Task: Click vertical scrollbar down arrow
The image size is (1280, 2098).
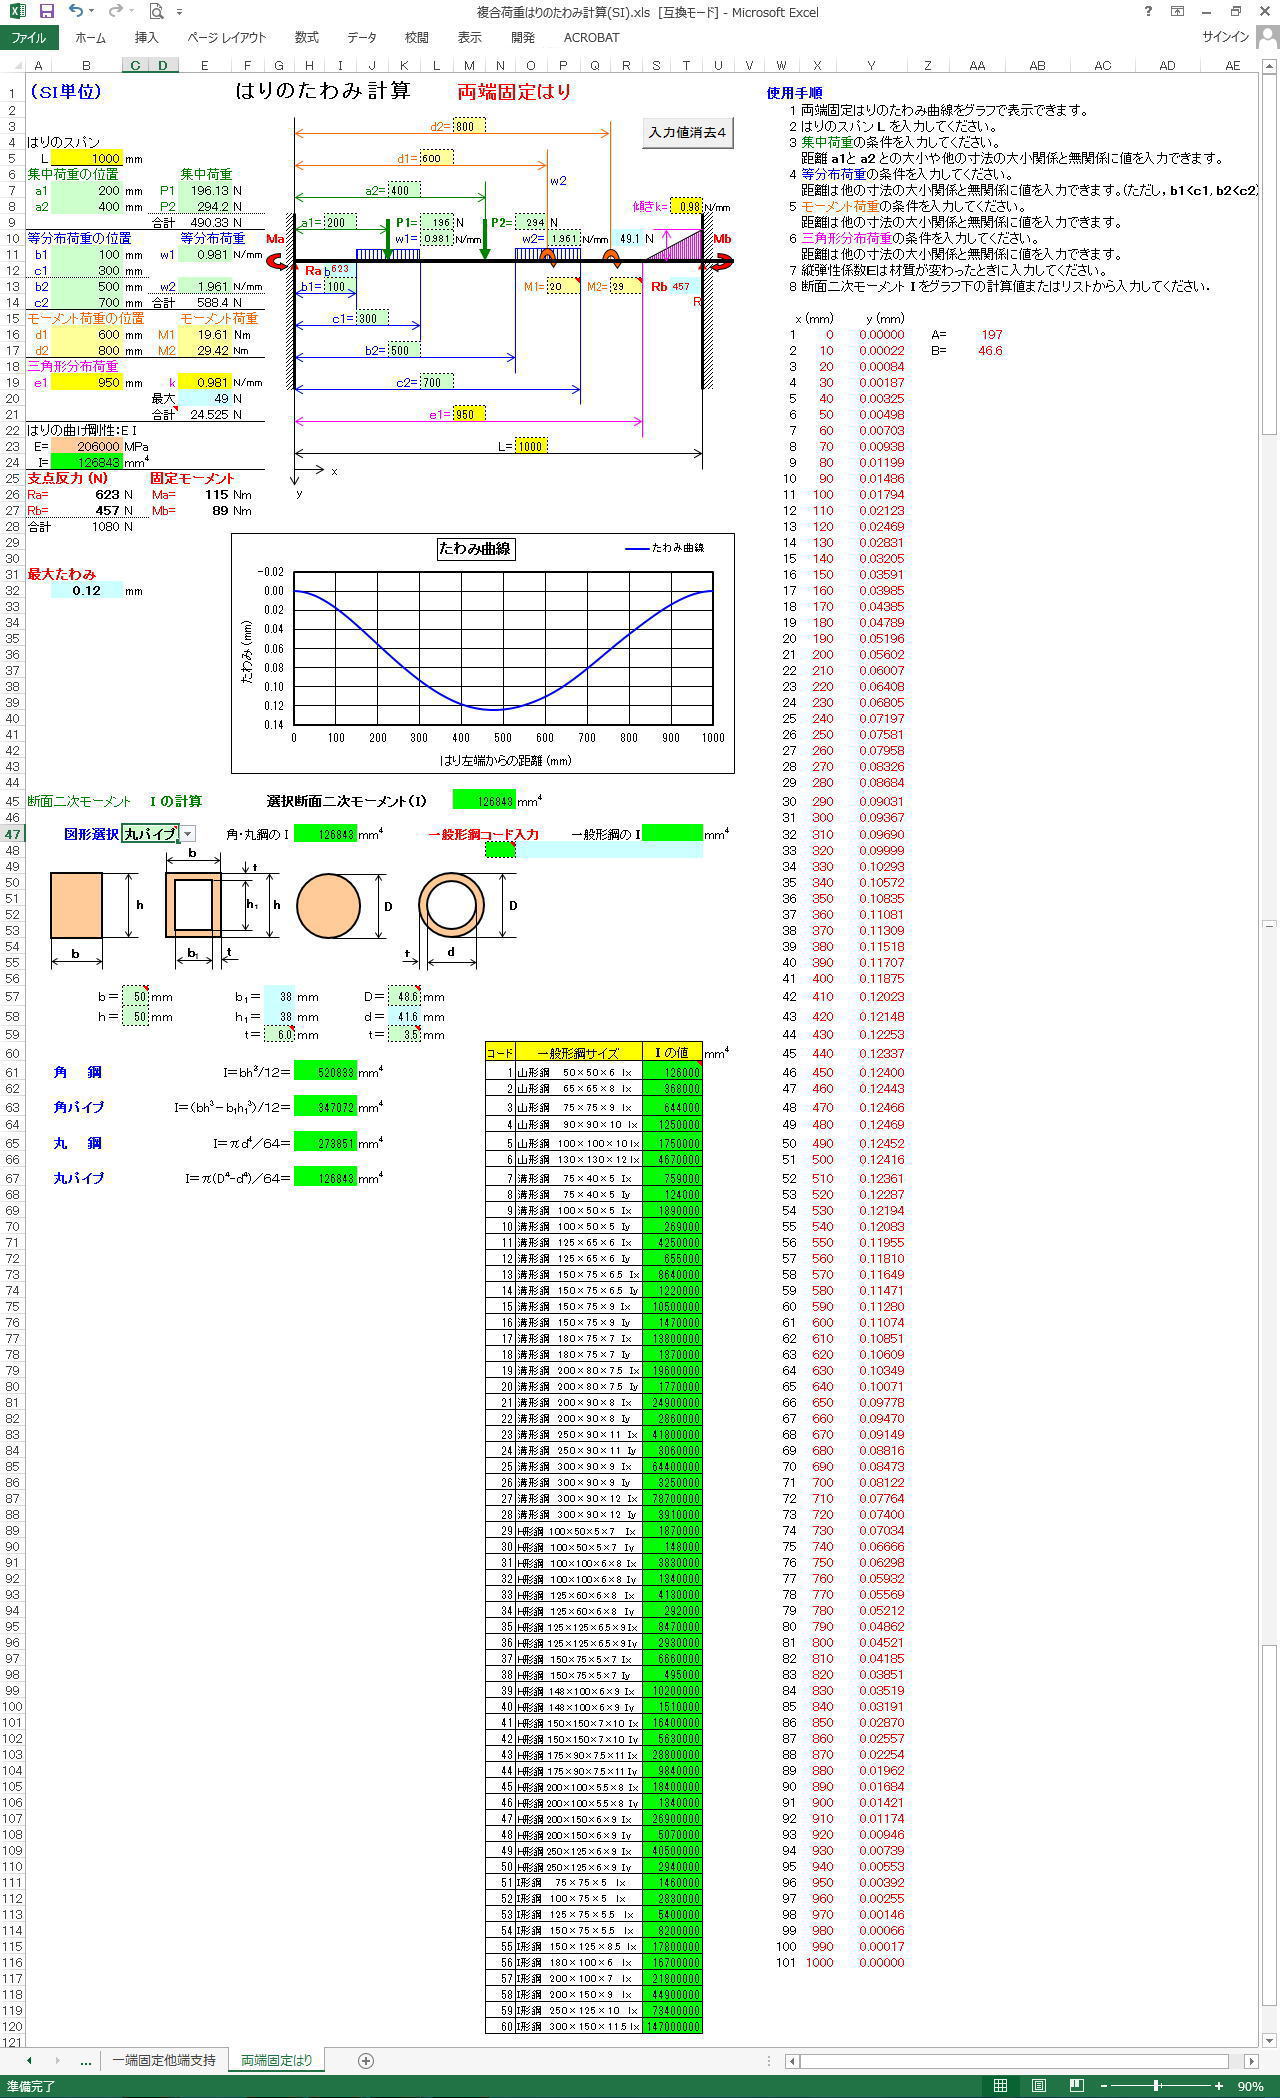Action: click(x=1270, y=2040)
